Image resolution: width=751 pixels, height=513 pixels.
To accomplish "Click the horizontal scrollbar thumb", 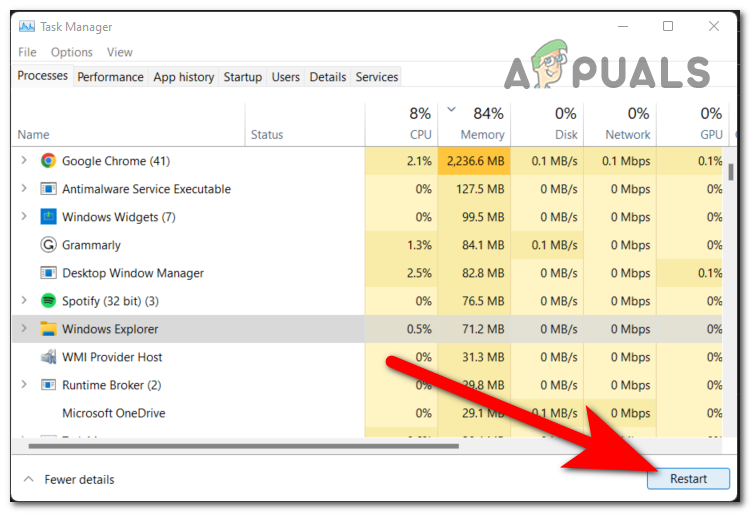I will [x=243, y=446].
